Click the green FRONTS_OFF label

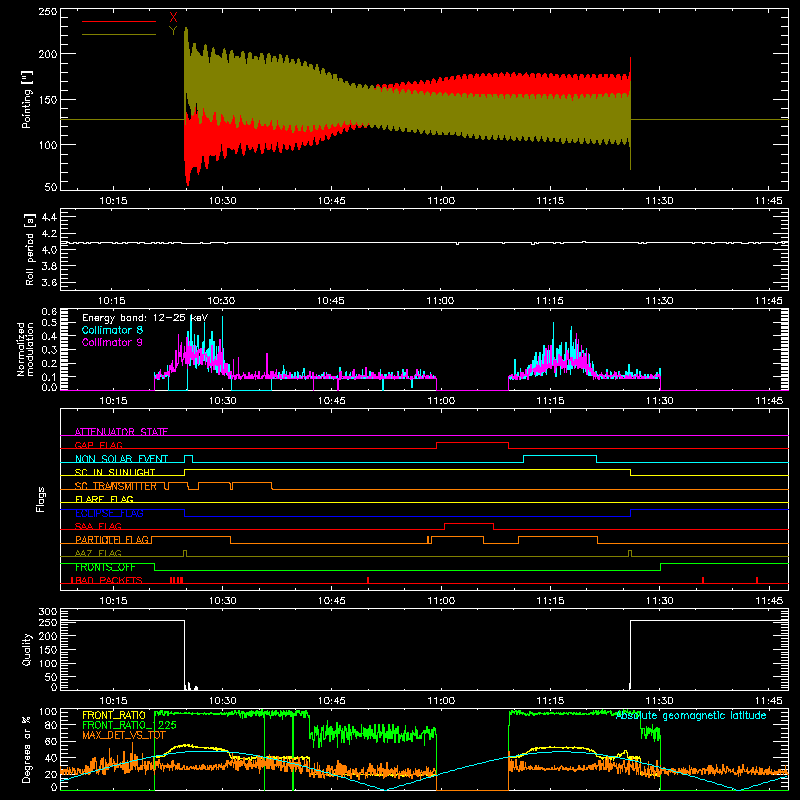click(105, 567)
